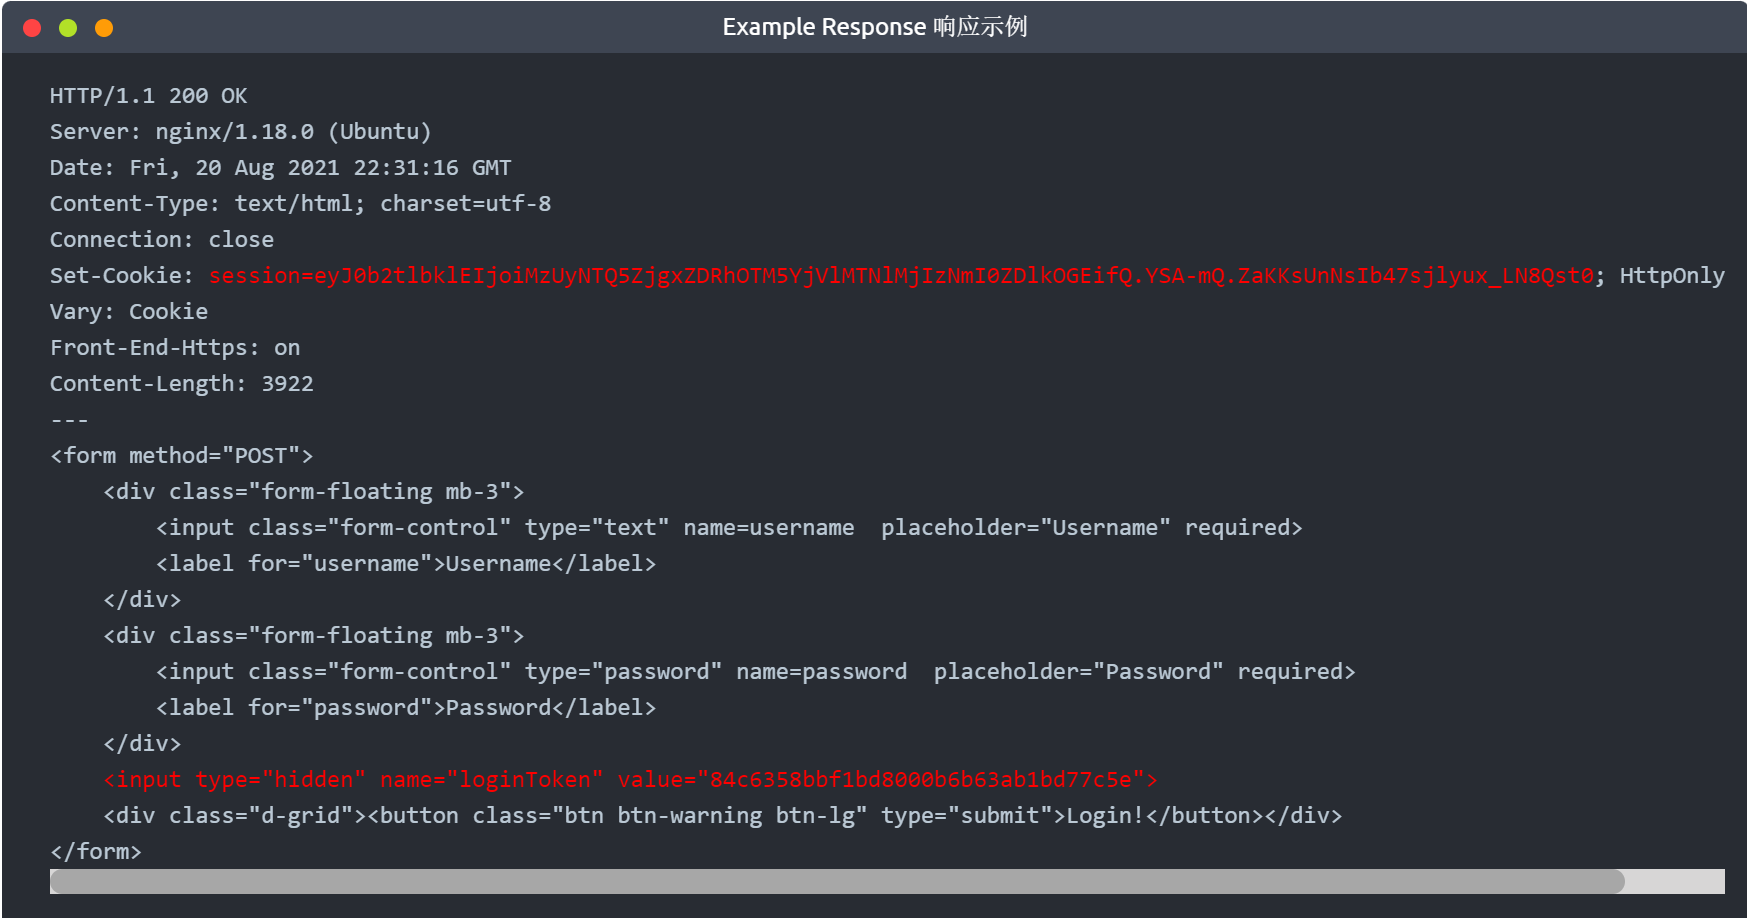The width and height of the screenshot is (1747, 918).
Task: Click the orange window button in title bar
Action: (x=104, y=28)
